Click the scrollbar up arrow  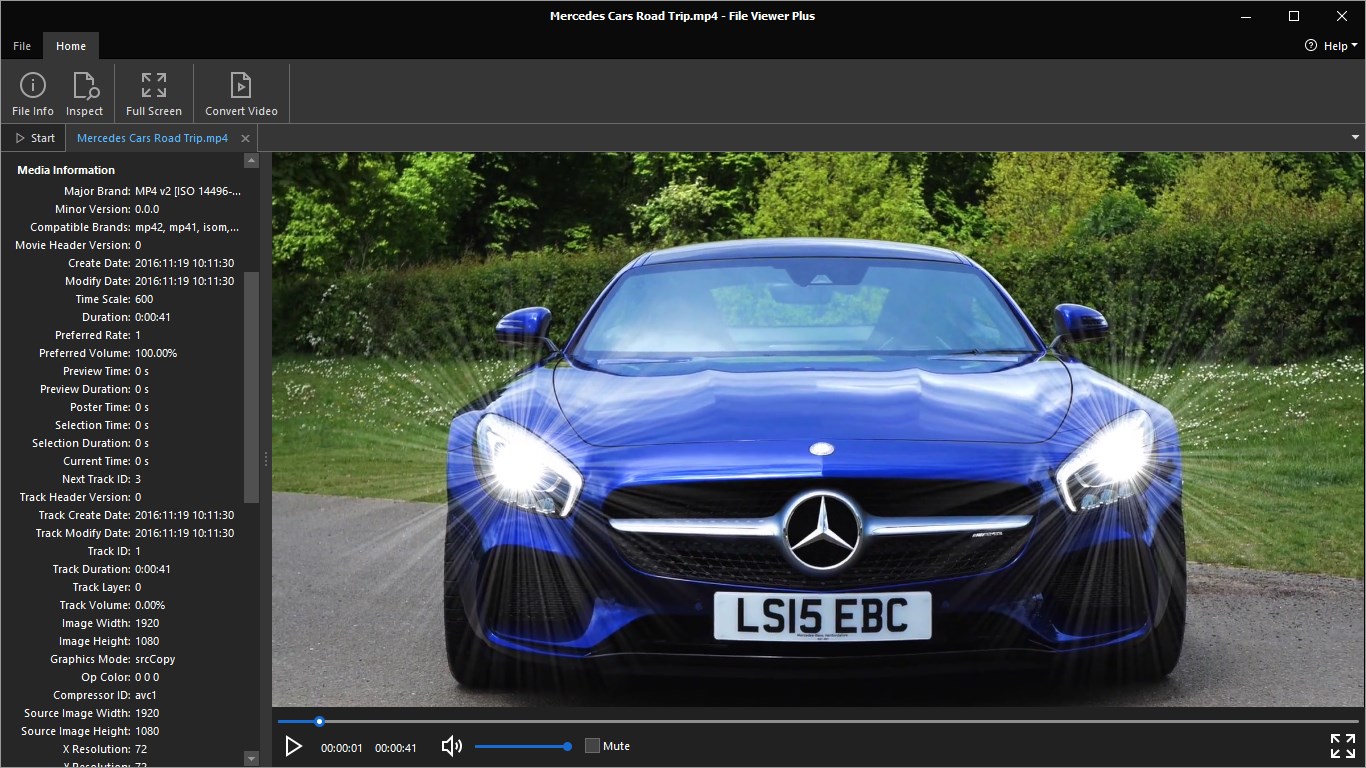point(251,160)
